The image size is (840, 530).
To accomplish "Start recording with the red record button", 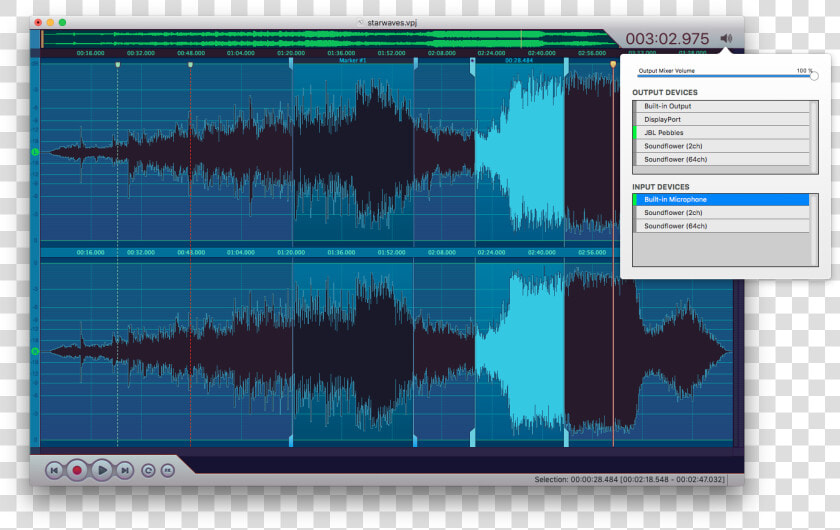I will click(77, 470).
